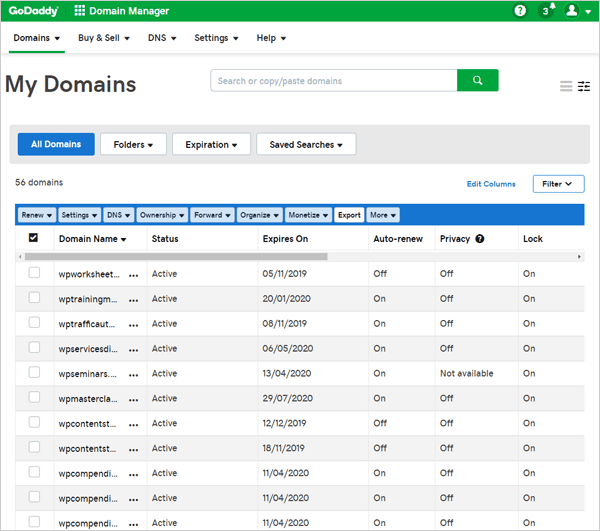Open options dots for 18/11/2019 wpcontentst row
This screenshot has height=531, width=600.
134,450
